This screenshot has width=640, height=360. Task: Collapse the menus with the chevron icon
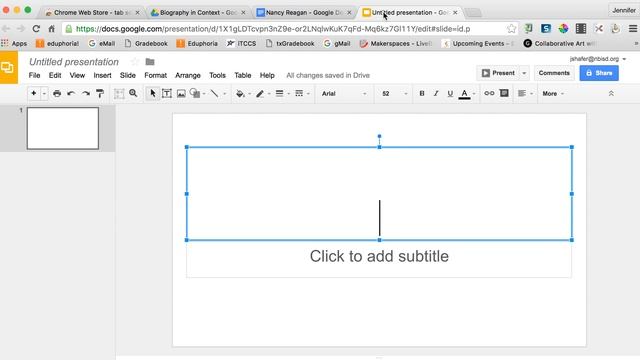click(x=611, y=93)
